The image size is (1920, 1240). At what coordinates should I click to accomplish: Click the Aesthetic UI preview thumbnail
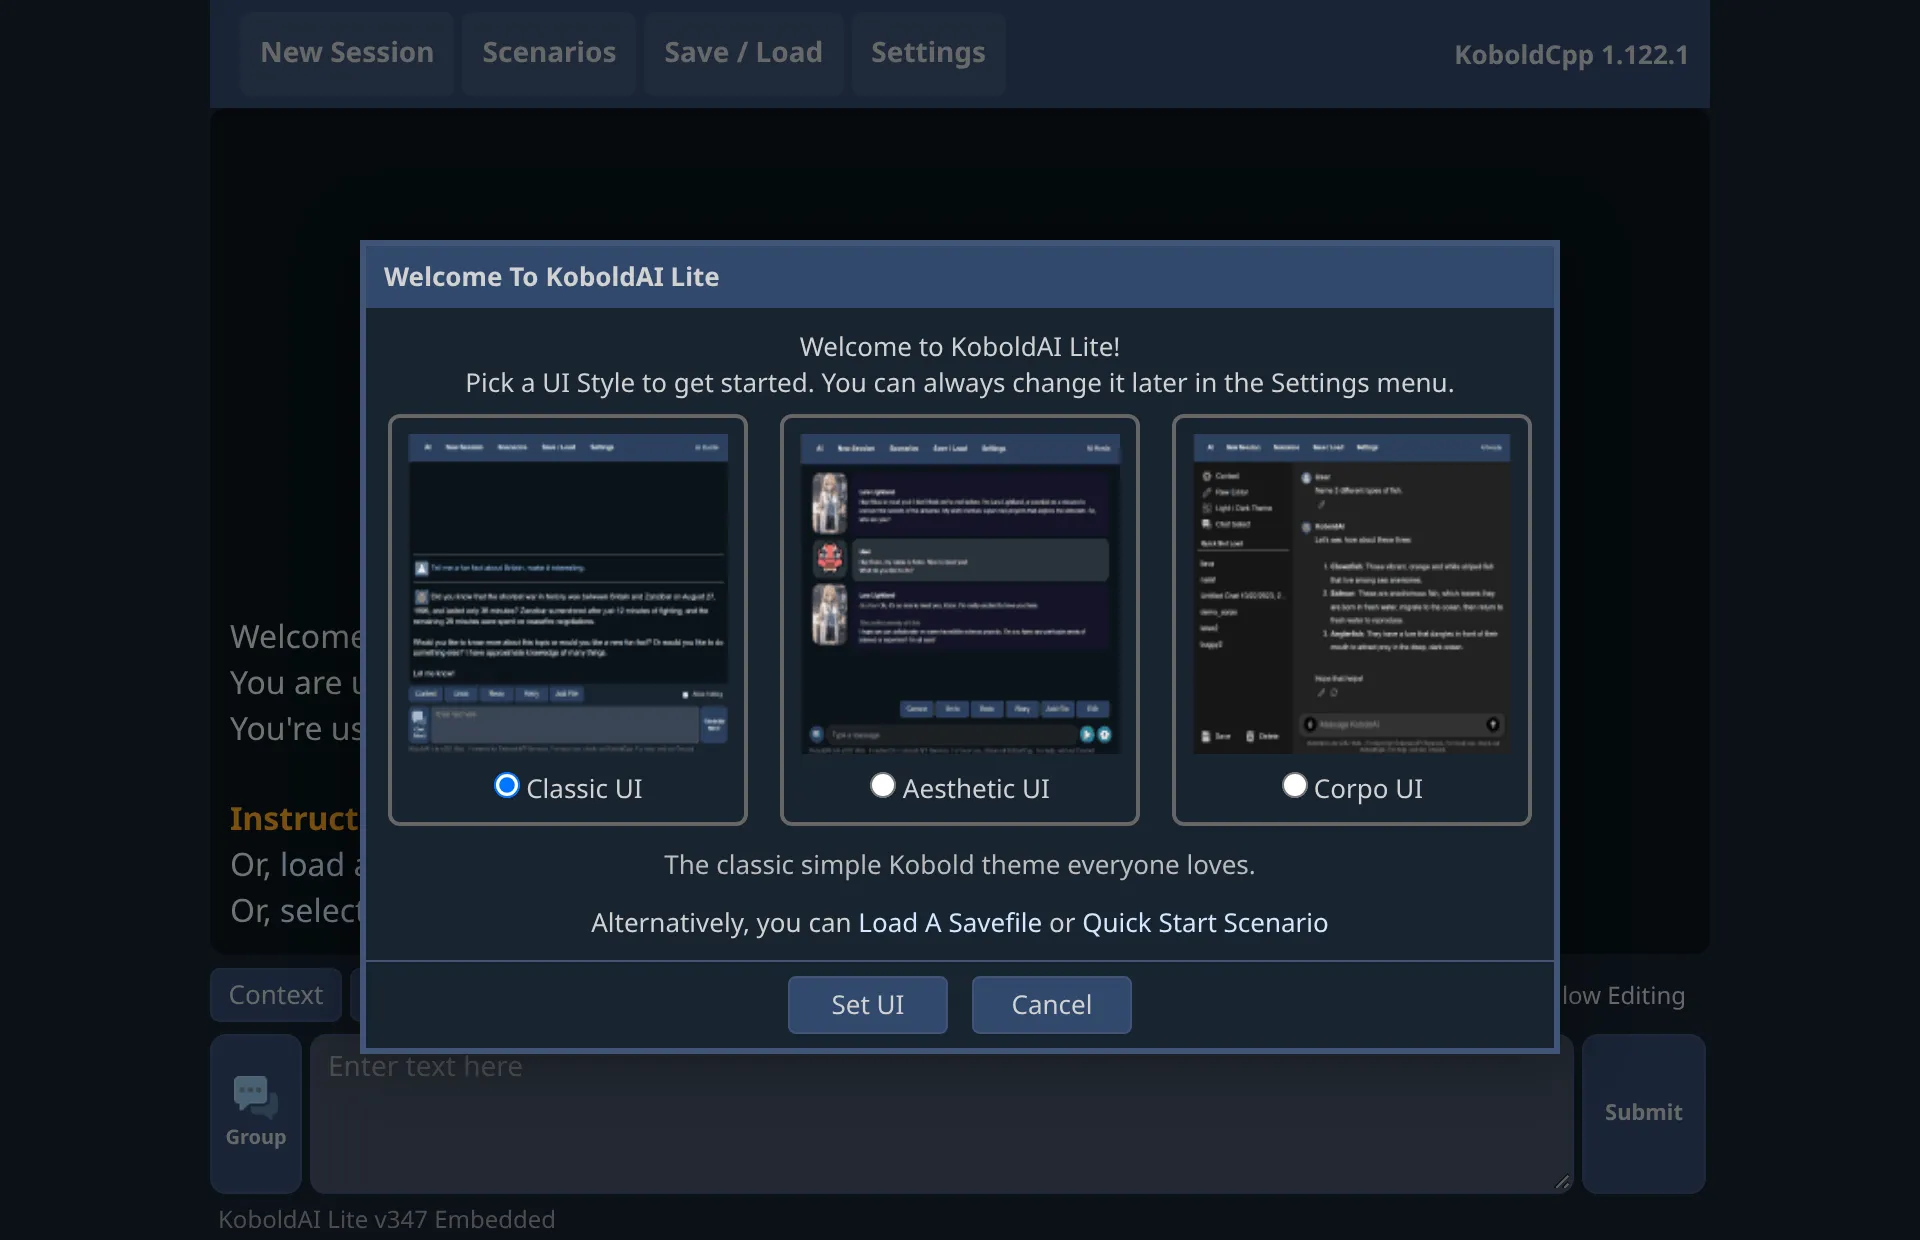960,593
